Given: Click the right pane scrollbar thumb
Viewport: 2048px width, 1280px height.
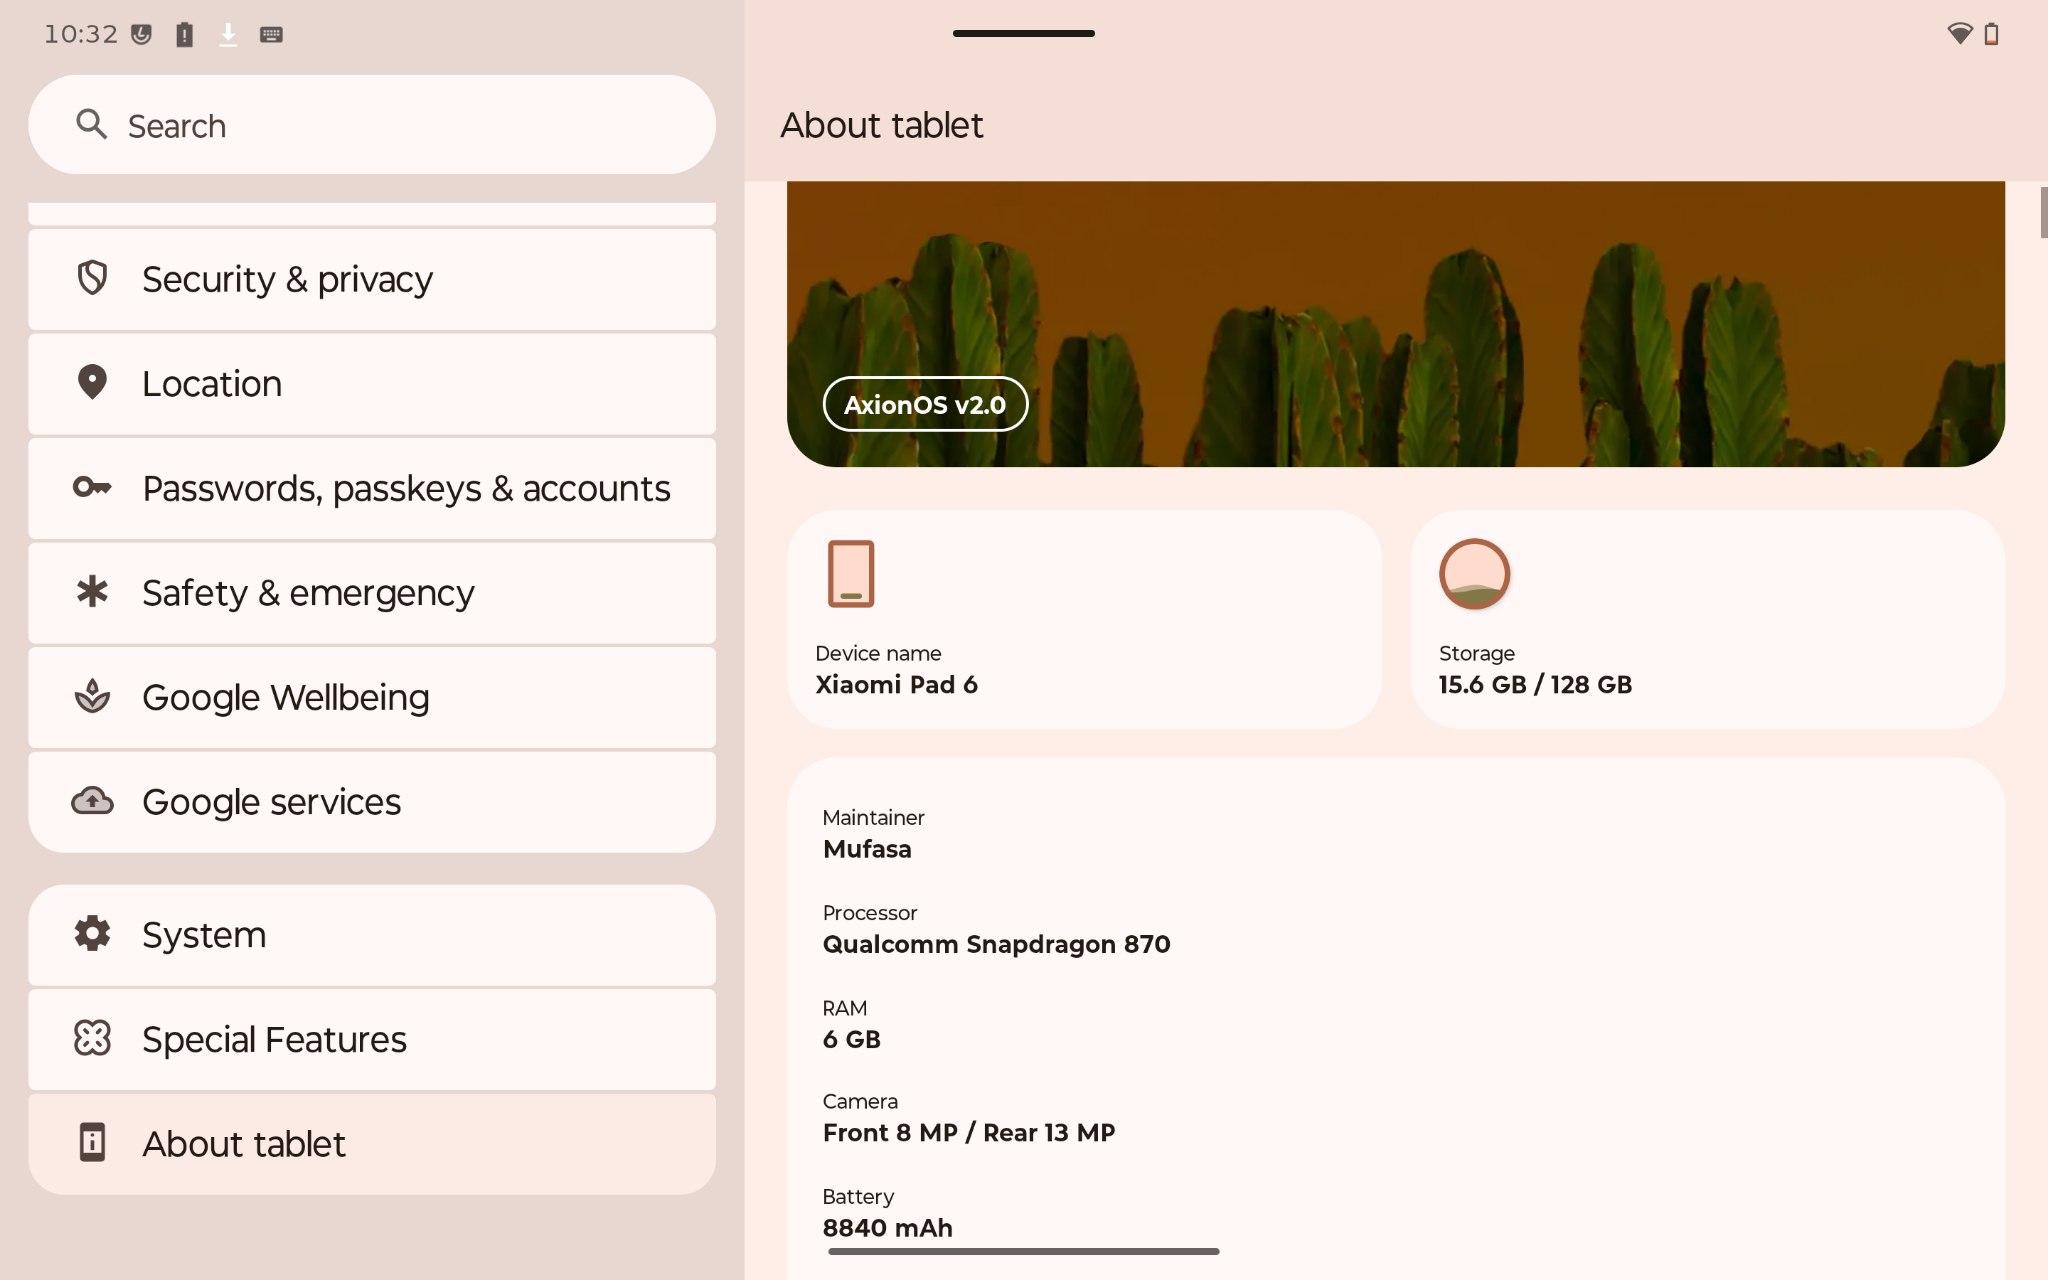Looking at the screenshot, I should (x=2044, y=212).
